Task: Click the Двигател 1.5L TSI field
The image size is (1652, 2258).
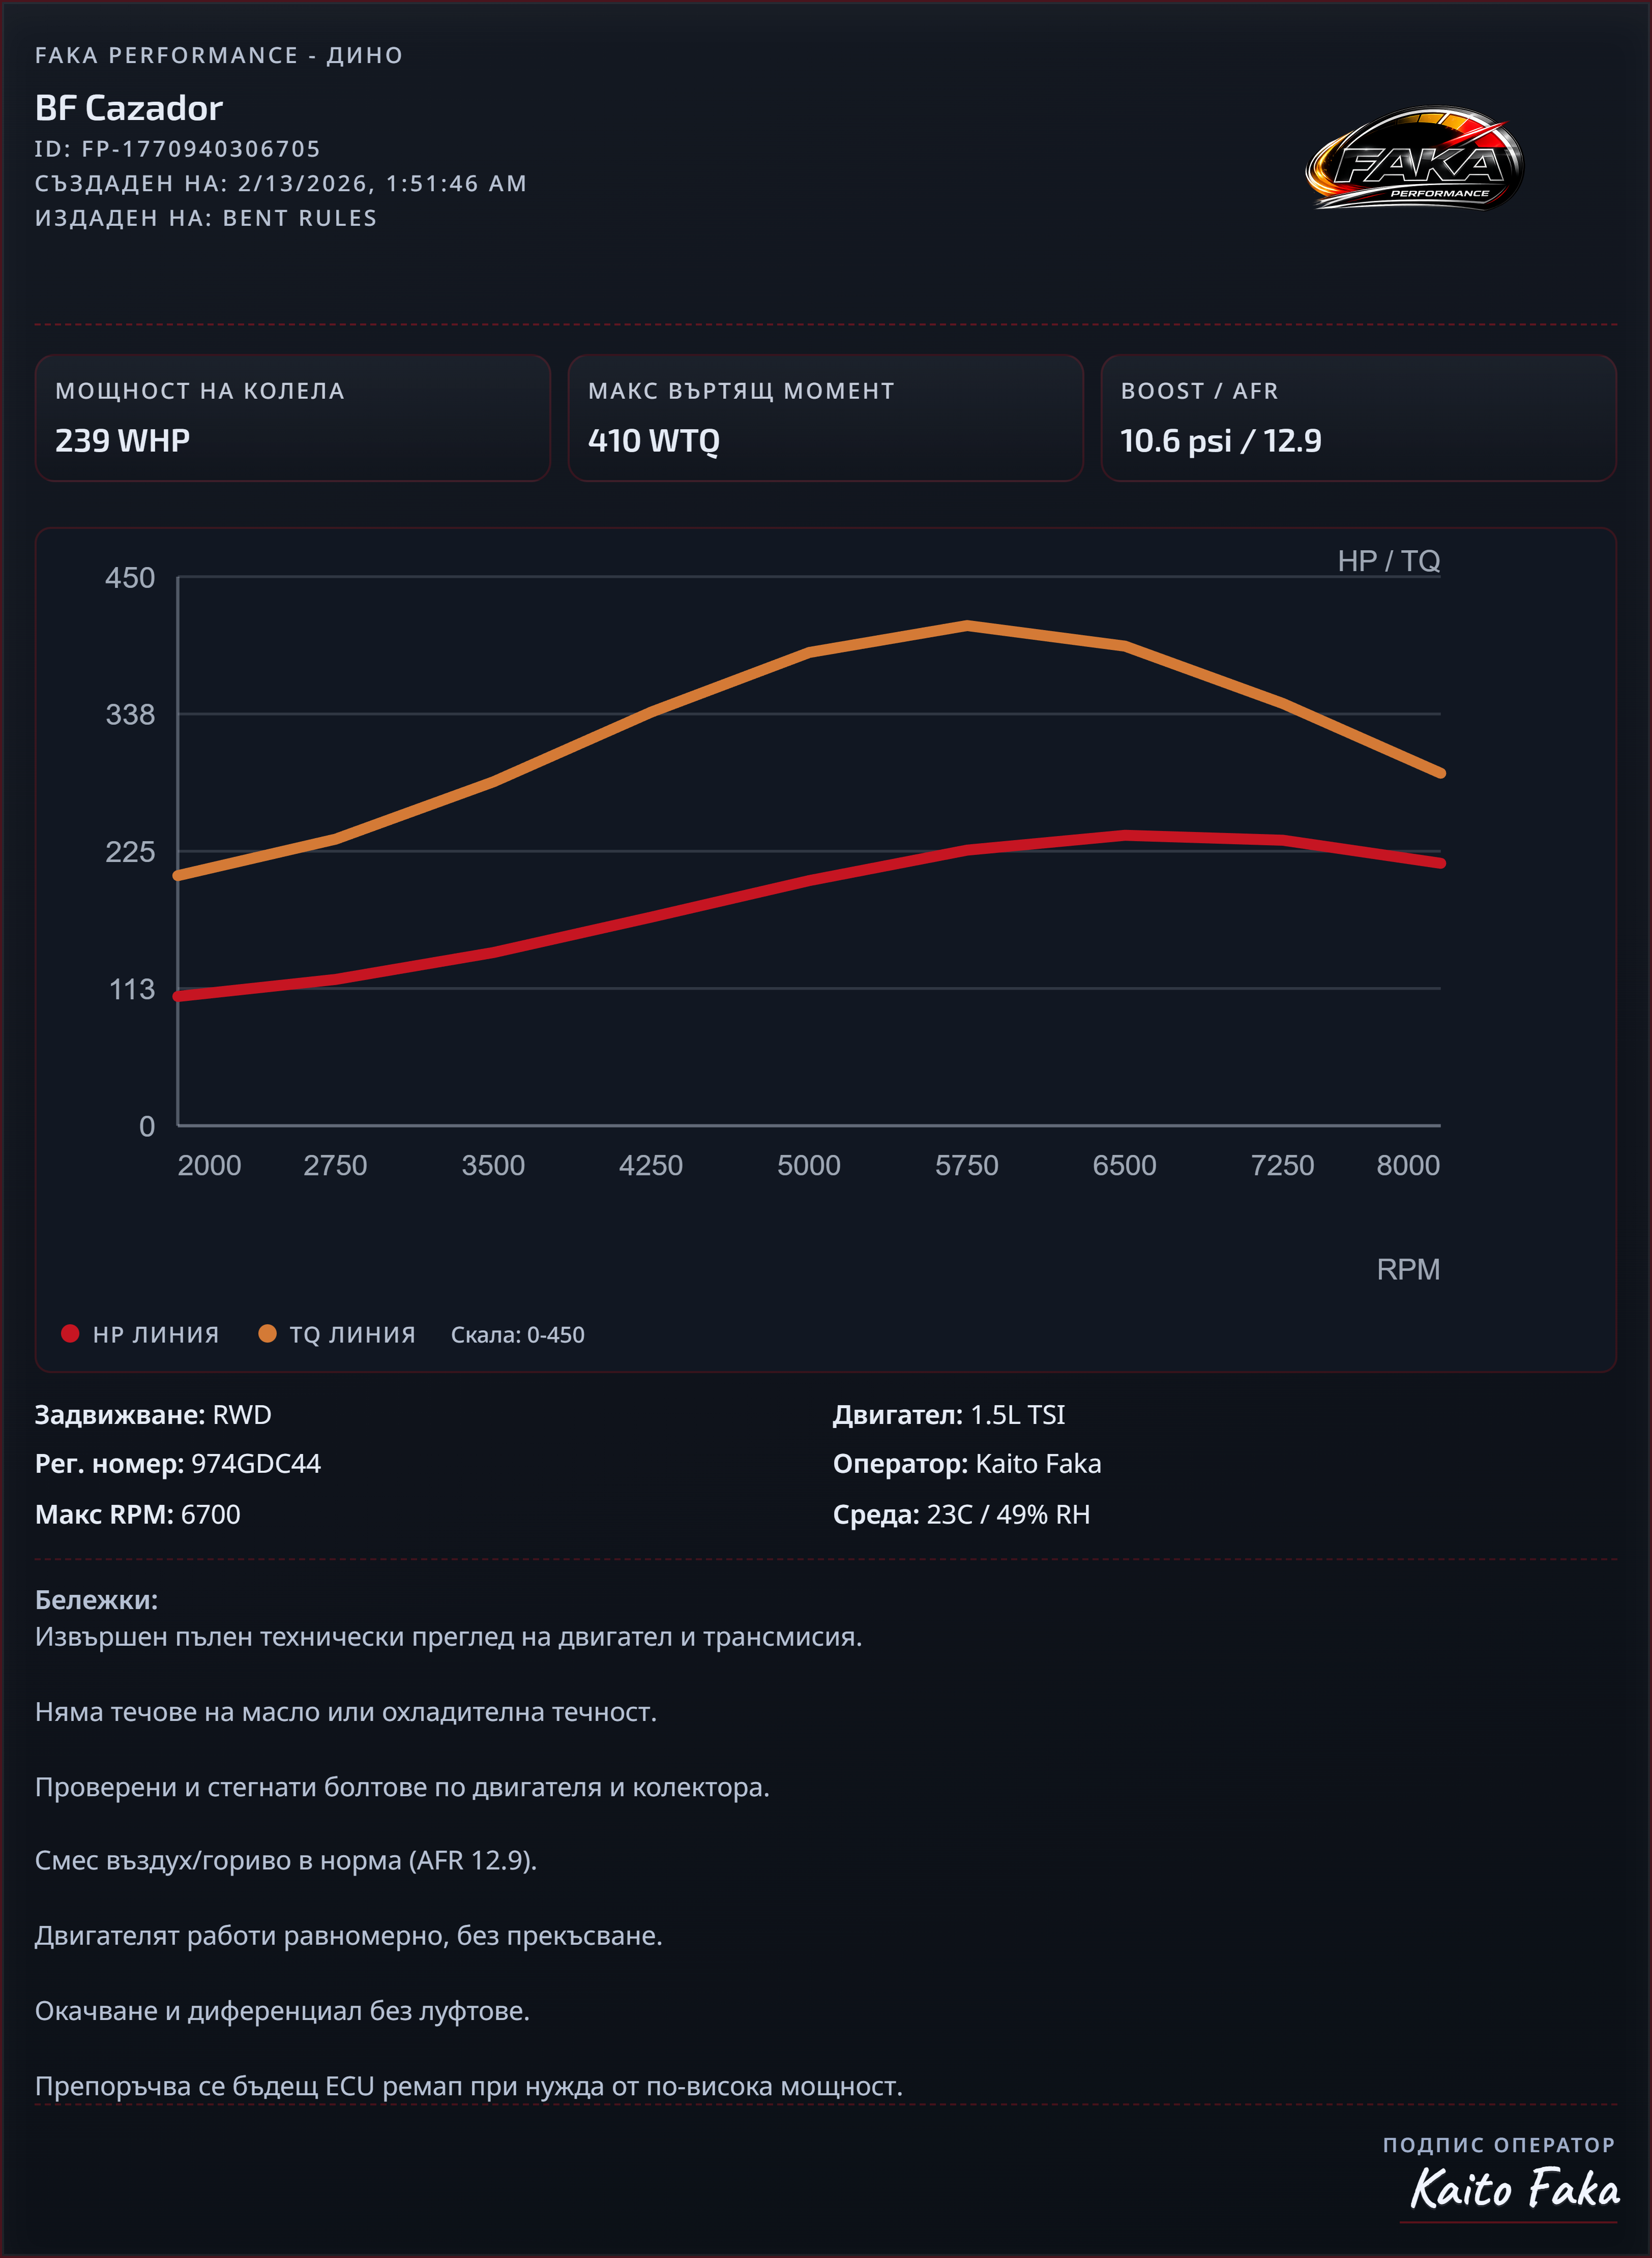Action: tap(949, 1415)
